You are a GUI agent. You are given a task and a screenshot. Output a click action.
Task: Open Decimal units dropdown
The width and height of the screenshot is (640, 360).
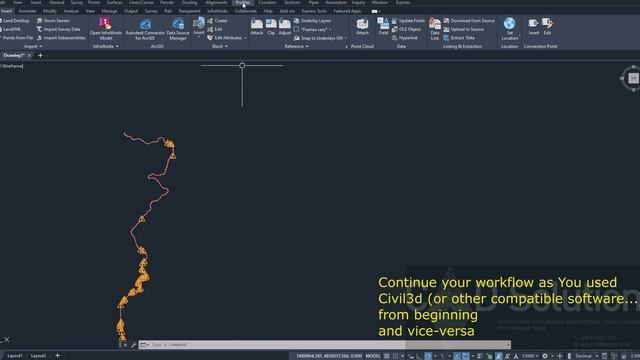point(586,356)
